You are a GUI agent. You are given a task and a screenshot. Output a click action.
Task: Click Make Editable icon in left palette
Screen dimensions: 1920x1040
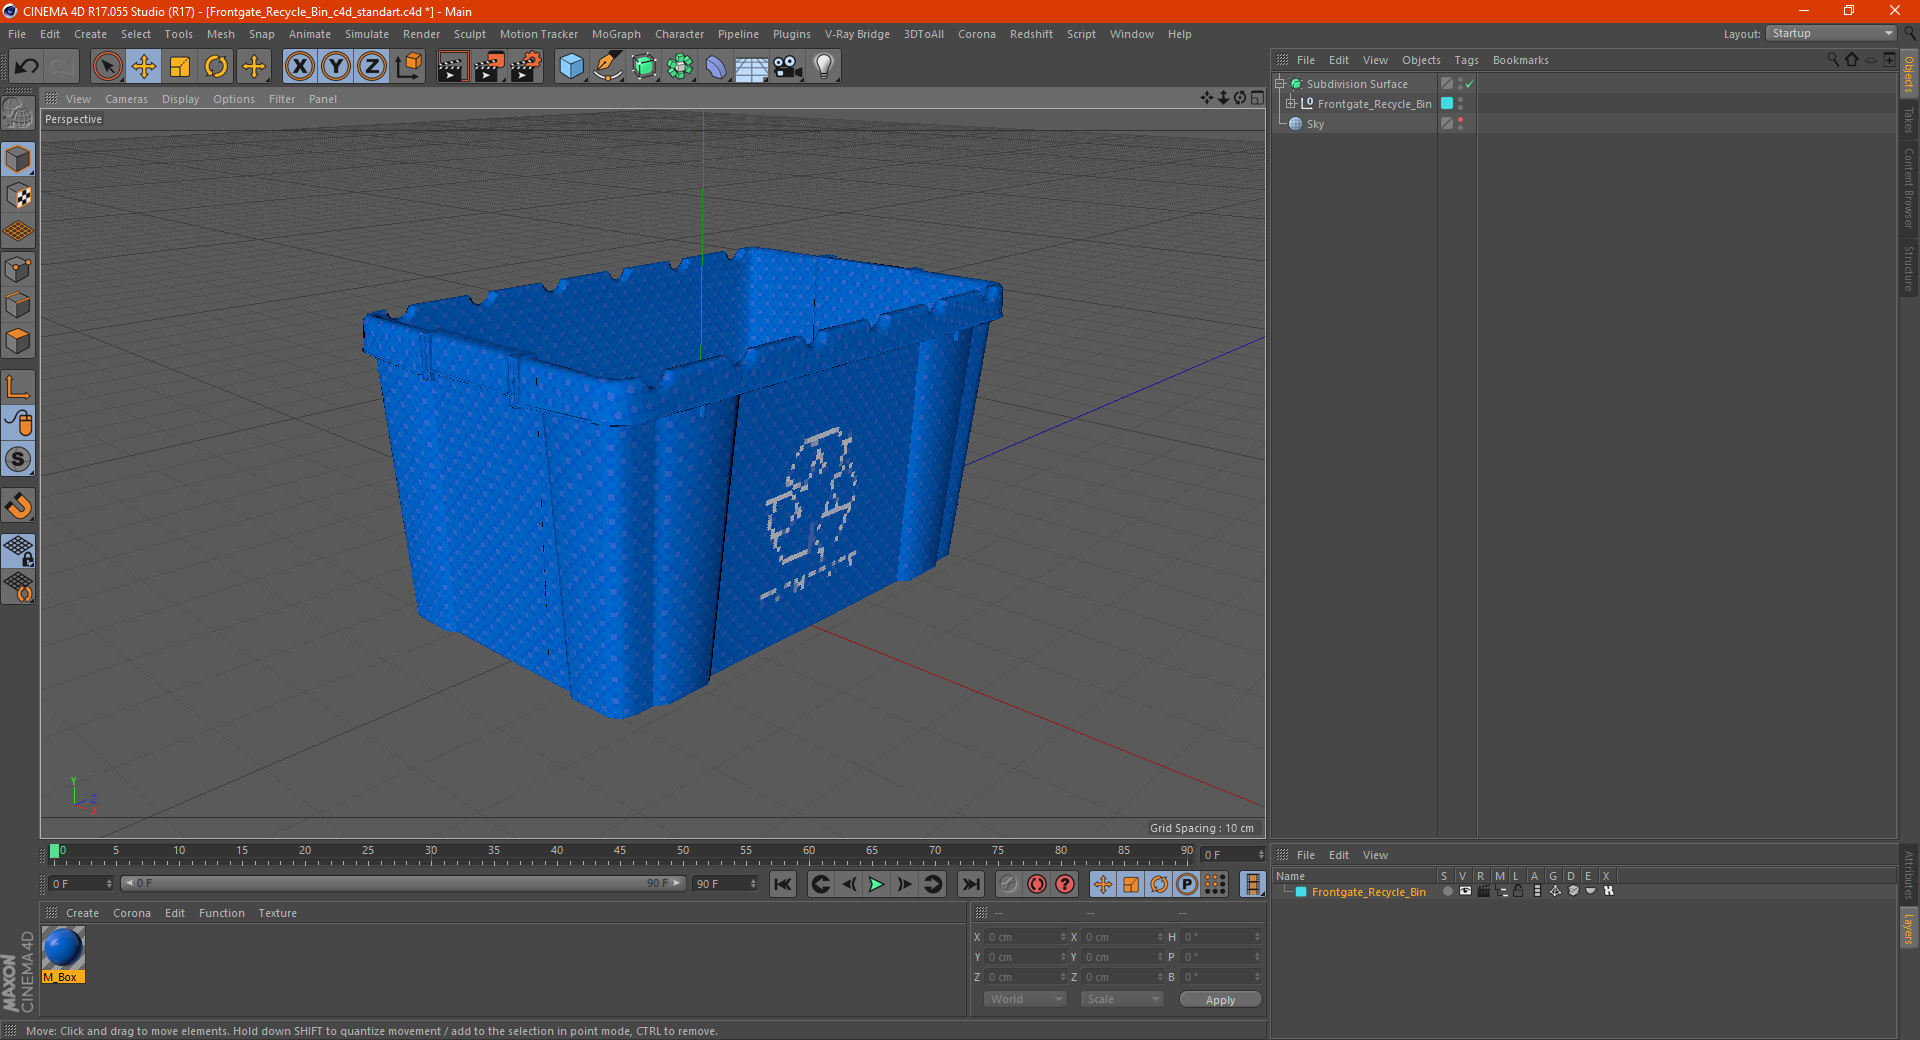pos(18,114)
